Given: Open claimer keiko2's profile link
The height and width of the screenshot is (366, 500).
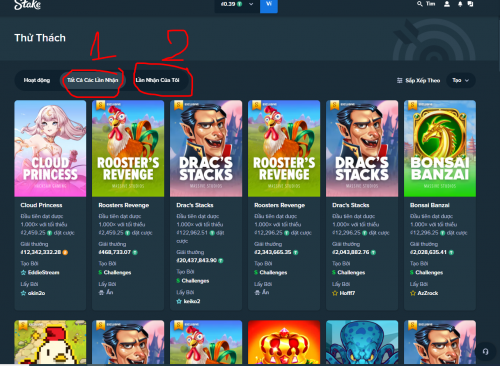Looking at the screenshot, I should (192, 301).
